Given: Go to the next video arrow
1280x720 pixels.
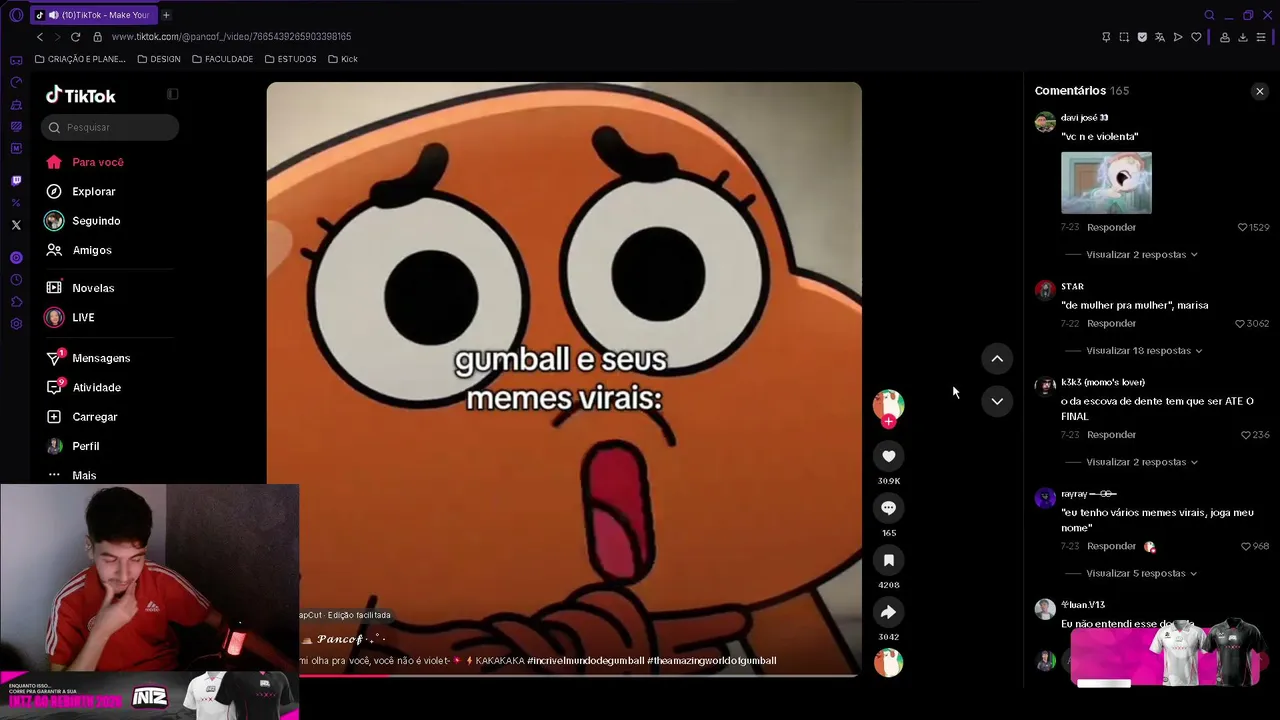Looking at the screenshot, I should click(x=997, y=401).
